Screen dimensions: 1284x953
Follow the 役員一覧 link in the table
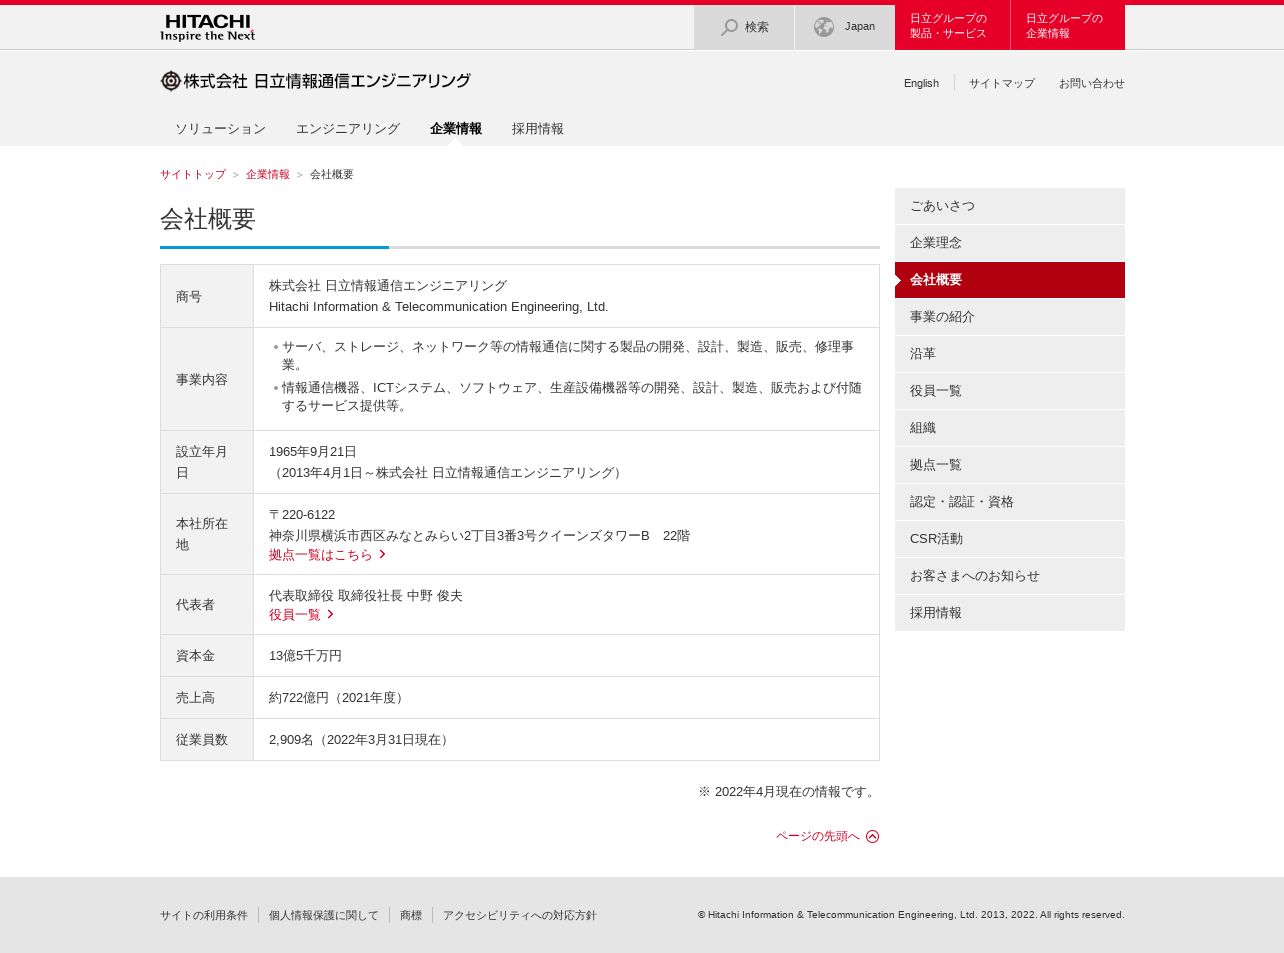pos(295,614)
